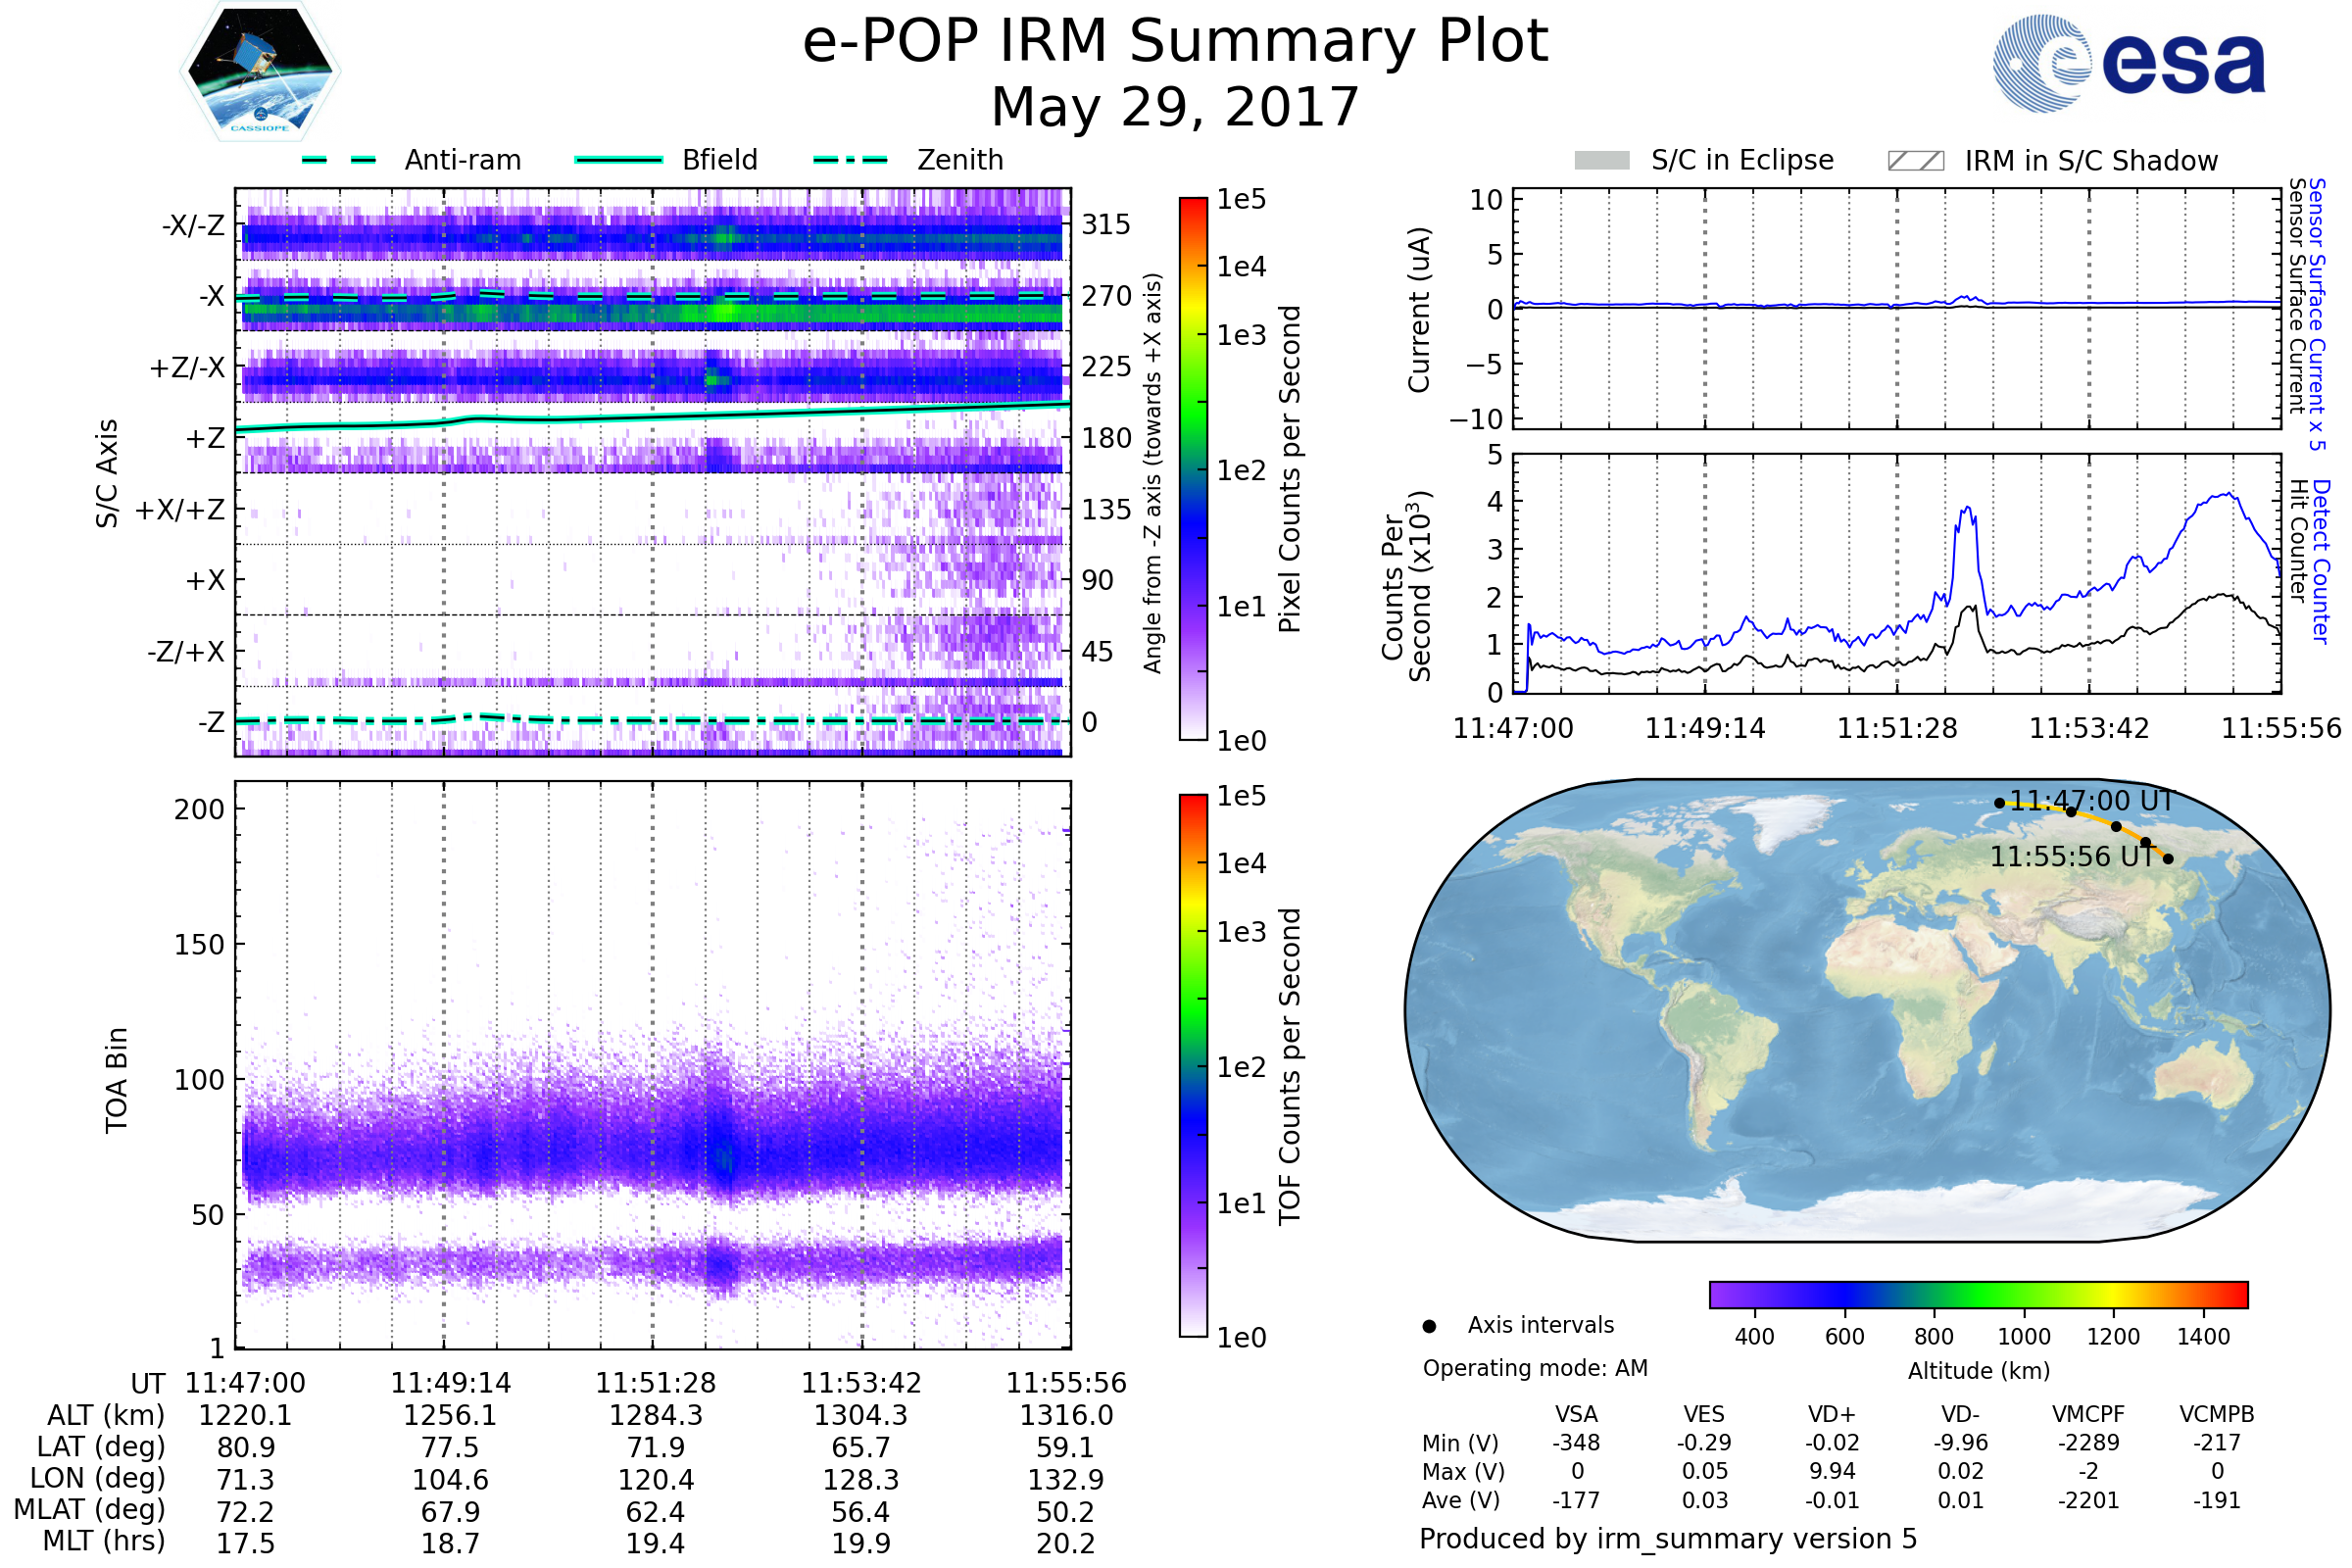
Task: Click the VSA column header in voltage table
Action: (x=1576, y=1414)
